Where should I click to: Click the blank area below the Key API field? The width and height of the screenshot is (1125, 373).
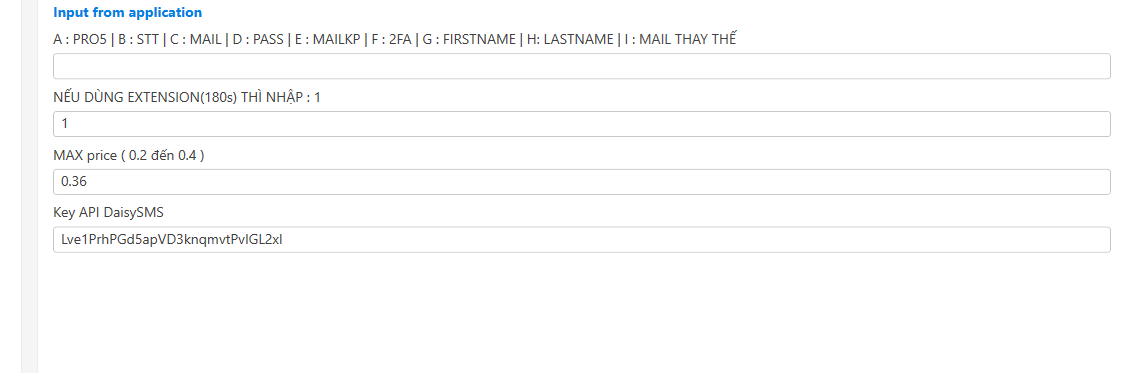582,313
